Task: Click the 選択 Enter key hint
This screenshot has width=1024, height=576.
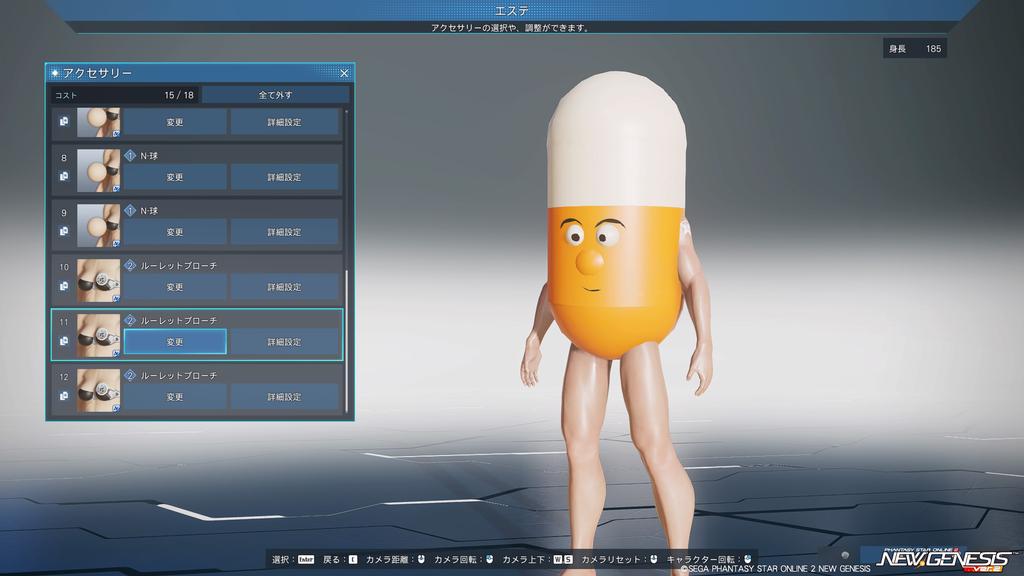Action: [306, 560]
